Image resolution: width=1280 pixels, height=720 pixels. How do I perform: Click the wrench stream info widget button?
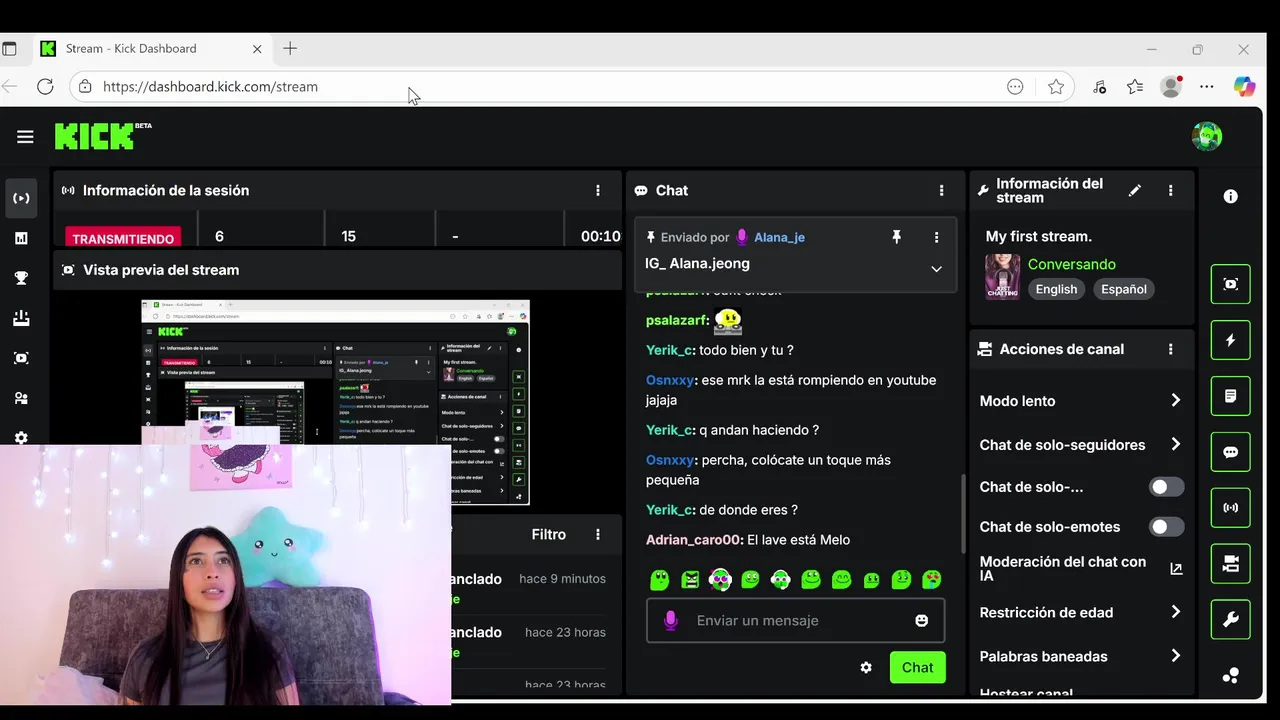coord(1231,620)
